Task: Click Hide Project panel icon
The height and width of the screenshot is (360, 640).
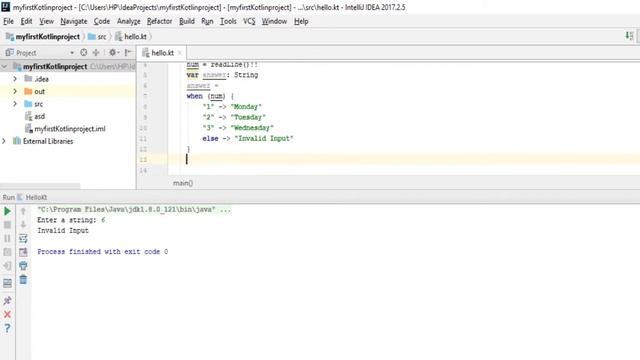Action: (128, 52)
